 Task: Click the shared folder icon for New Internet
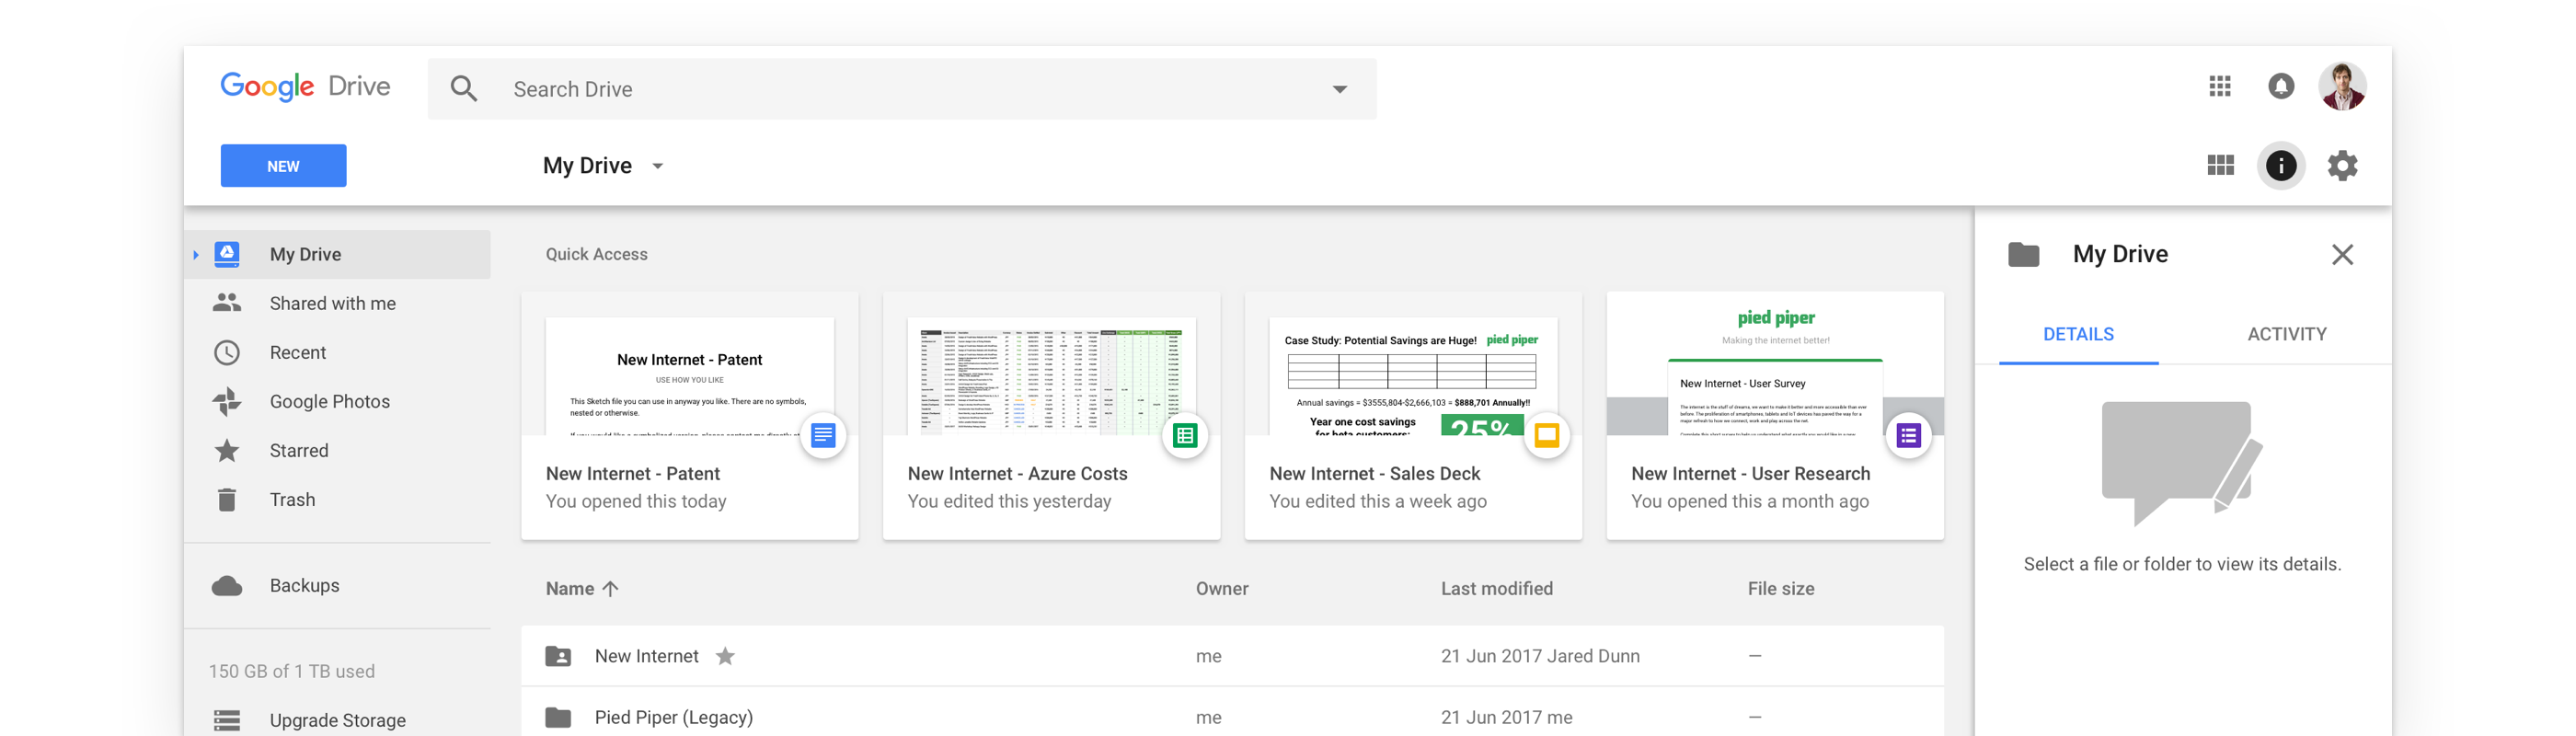[x=558, y=656]
